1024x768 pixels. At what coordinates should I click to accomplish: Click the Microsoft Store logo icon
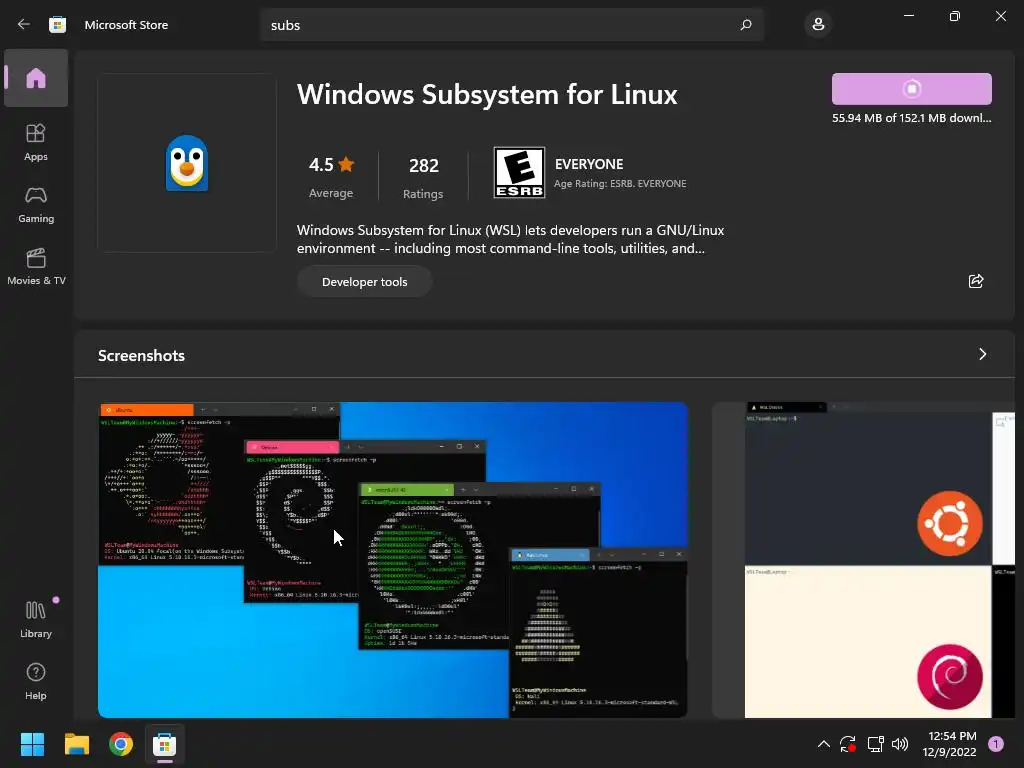coord(57,25)
